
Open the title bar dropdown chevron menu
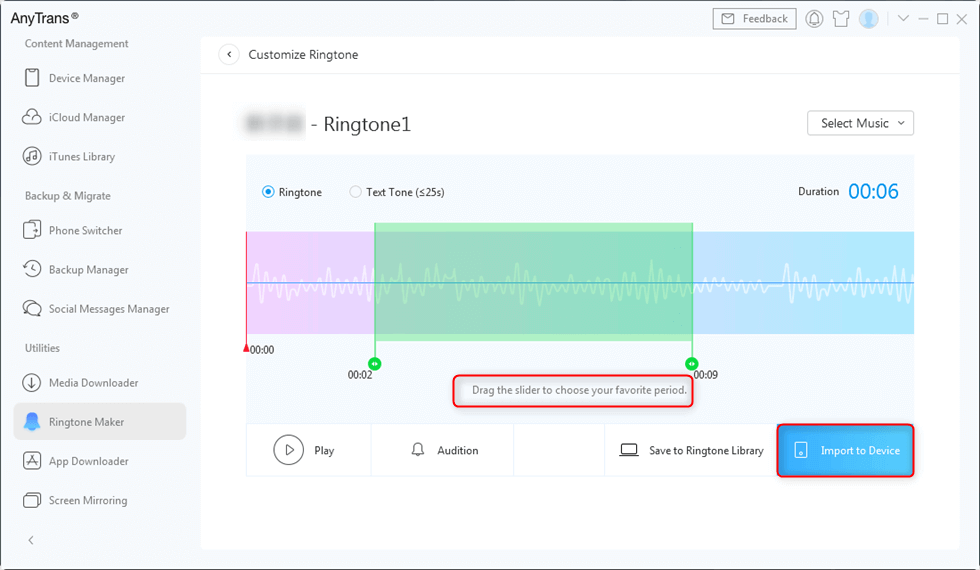(904, 18)
